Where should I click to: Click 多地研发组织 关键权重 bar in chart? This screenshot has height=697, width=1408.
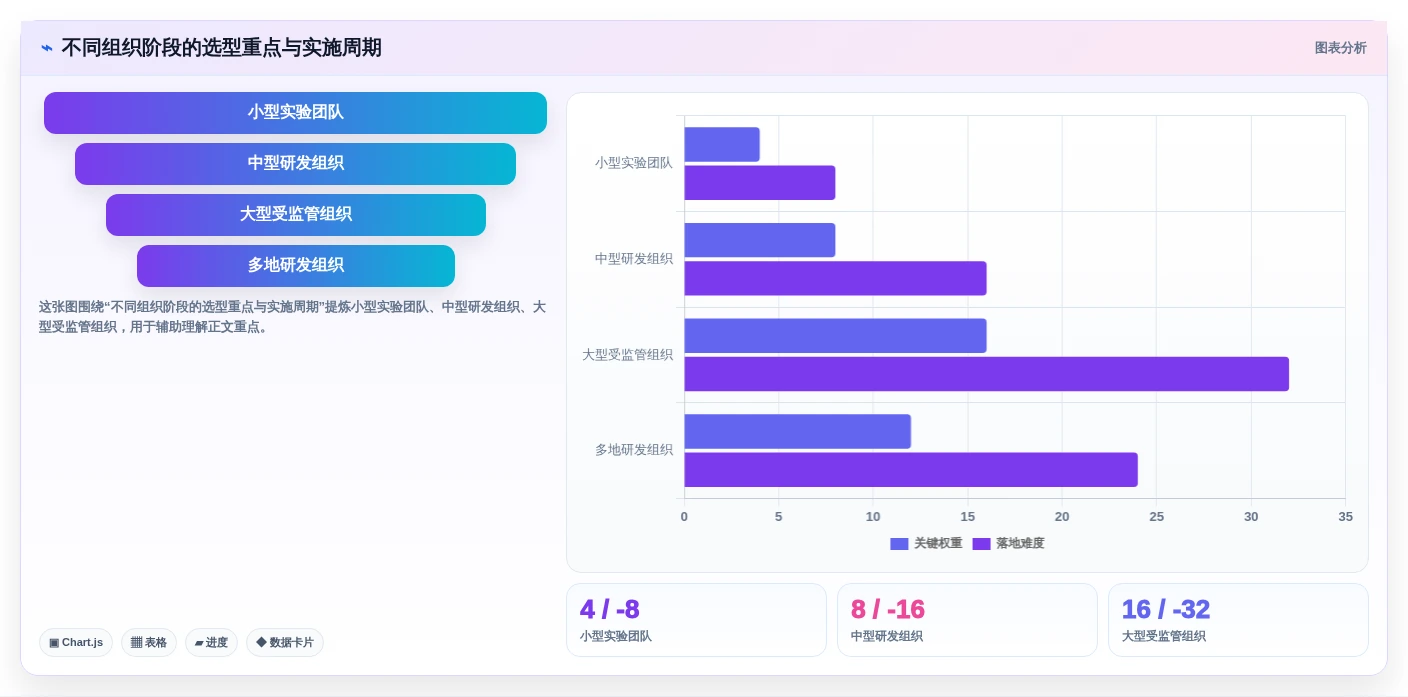797,431
